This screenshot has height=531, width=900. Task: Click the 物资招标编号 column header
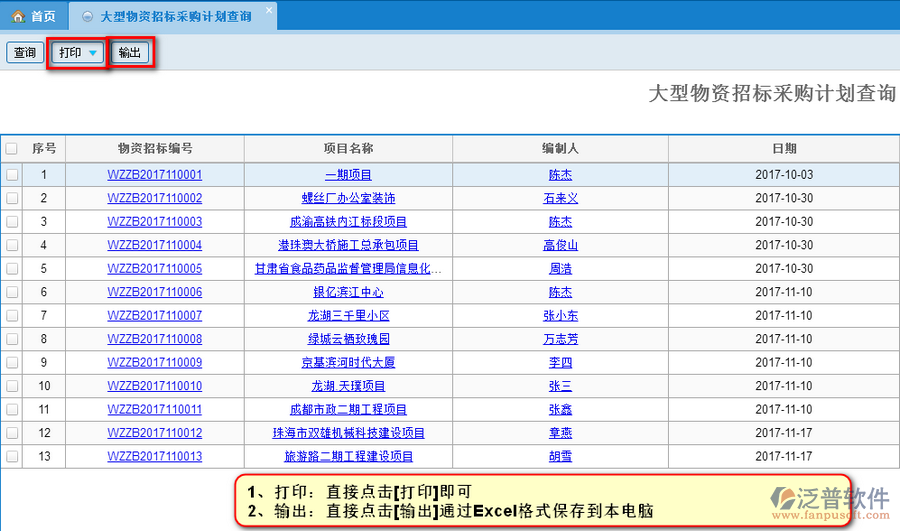(x=154, y=149)
